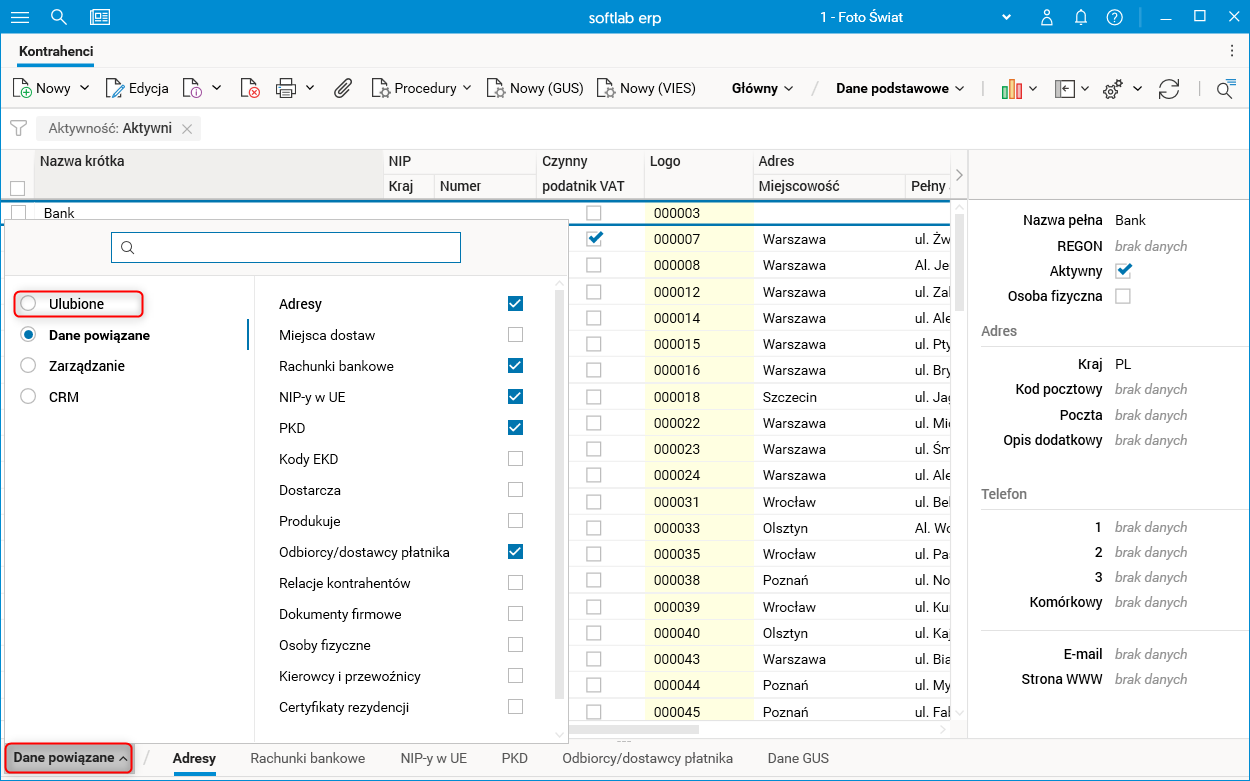The height and width of the screenshot is (781, 1250).
Task: Collapse the Dane powiązane selector
Action: (x=70, y=758)
